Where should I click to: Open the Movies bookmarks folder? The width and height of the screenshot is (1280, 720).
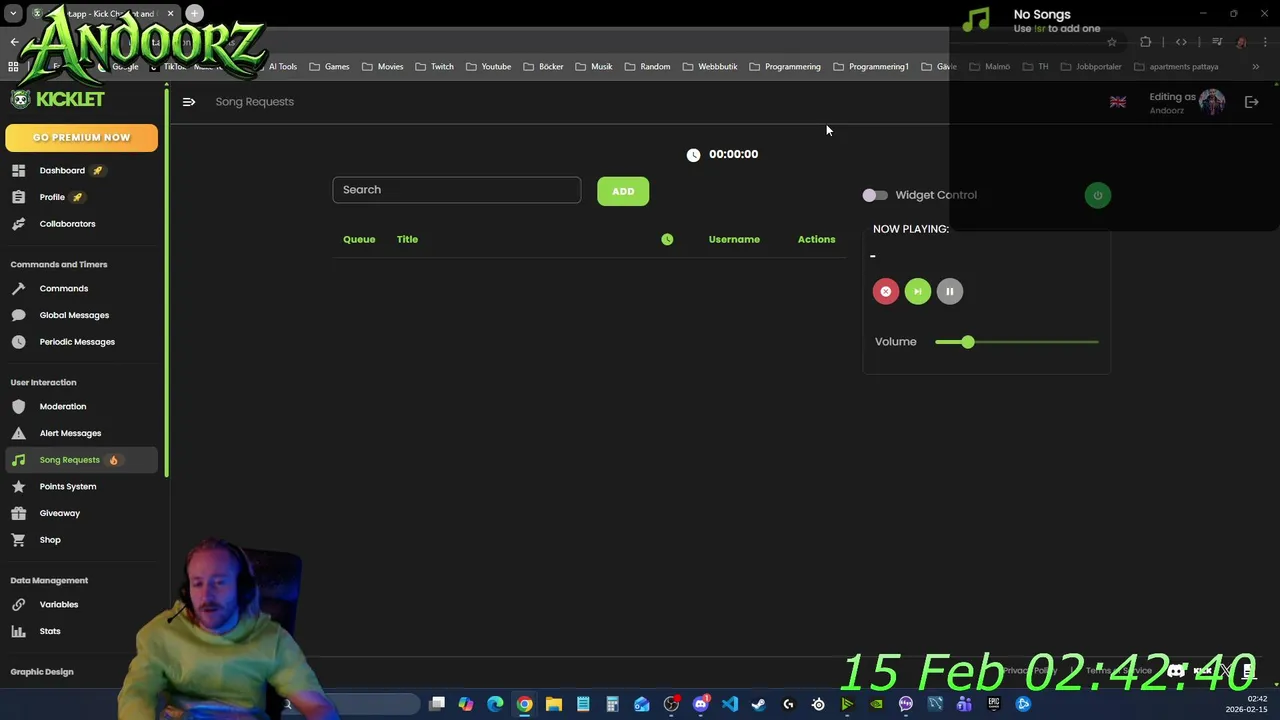pyautogui.click(x=383, y=67)
